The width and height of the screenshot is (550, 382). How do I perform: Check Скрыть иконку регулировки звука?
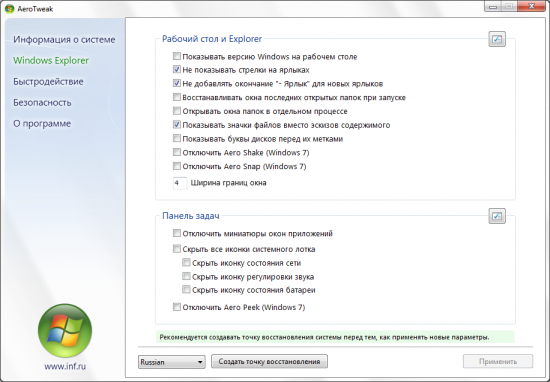point(186,276)
